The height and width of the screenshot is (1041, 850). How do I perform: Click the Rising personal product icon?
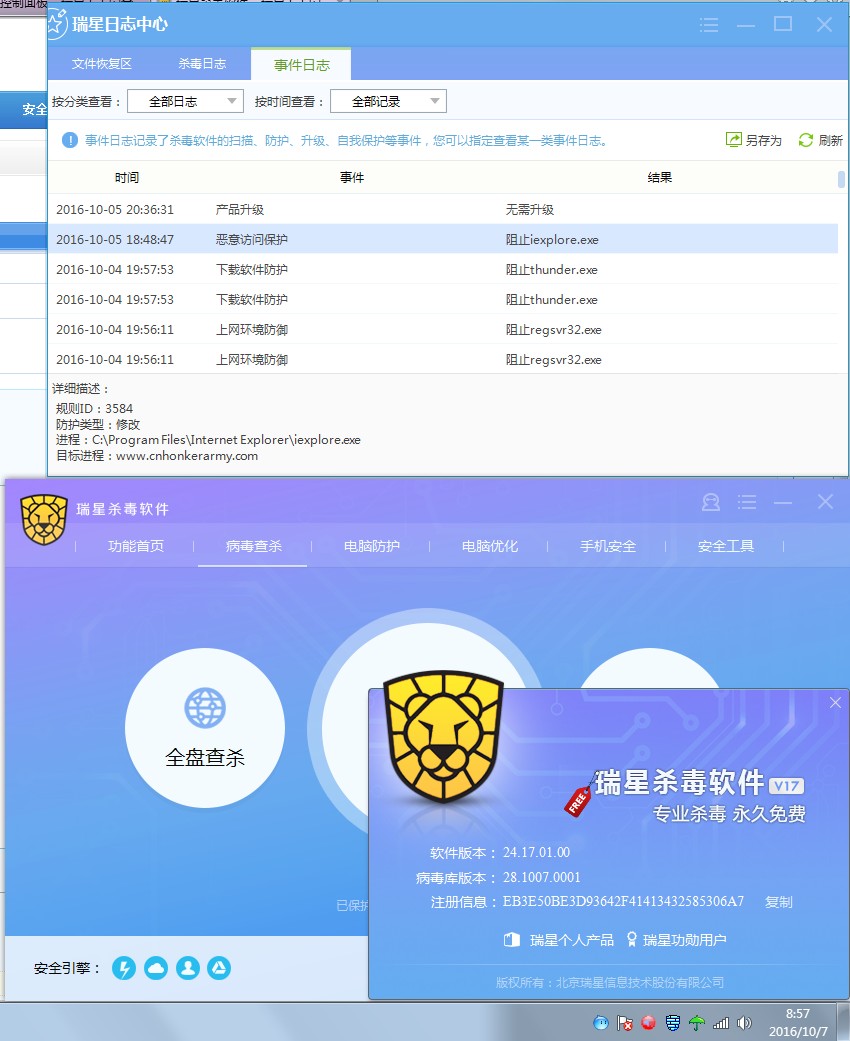(511, 939)
